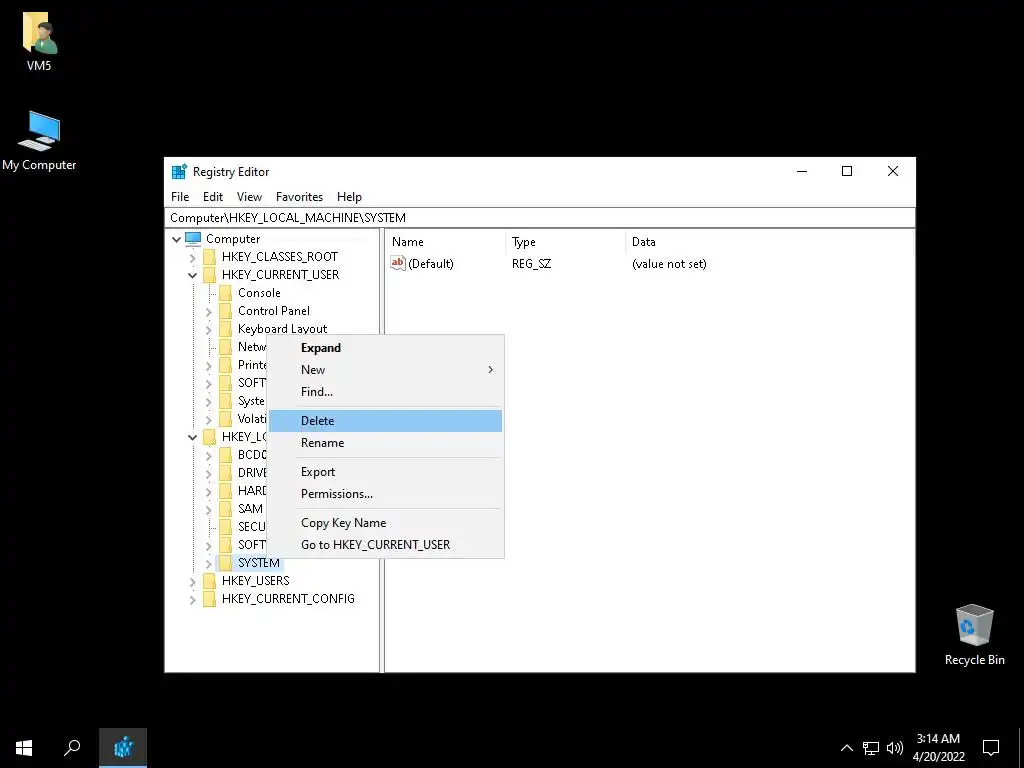Screen dimensions: 1024x768
Task: Collapse the HKEY_LOCAL_MACHINE node
Action: click(x=193, y=437)
